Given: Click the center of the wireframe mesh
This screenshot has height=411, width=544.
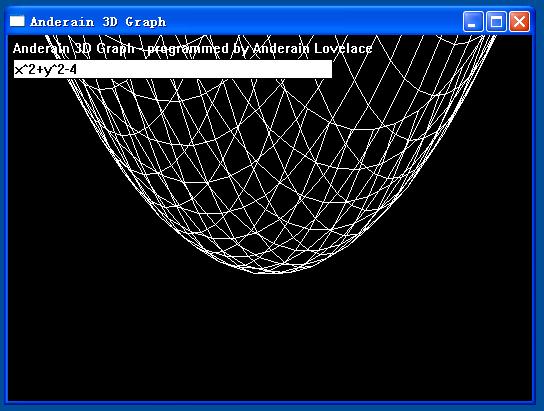Looking at the screenshot, I should tap(271, 166).
